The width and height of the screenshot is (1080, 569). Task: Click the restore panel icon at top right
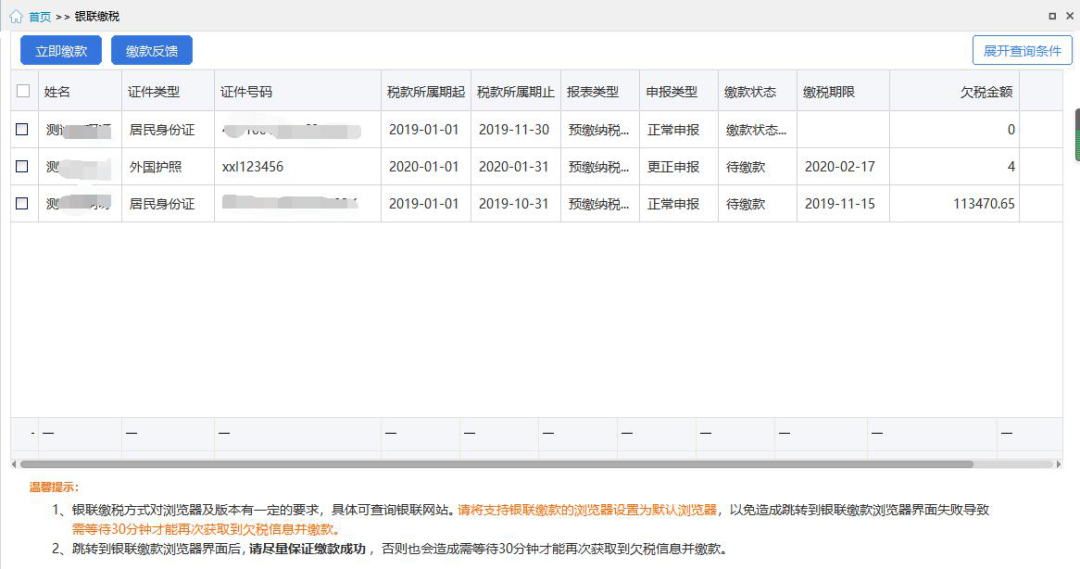1051,17
